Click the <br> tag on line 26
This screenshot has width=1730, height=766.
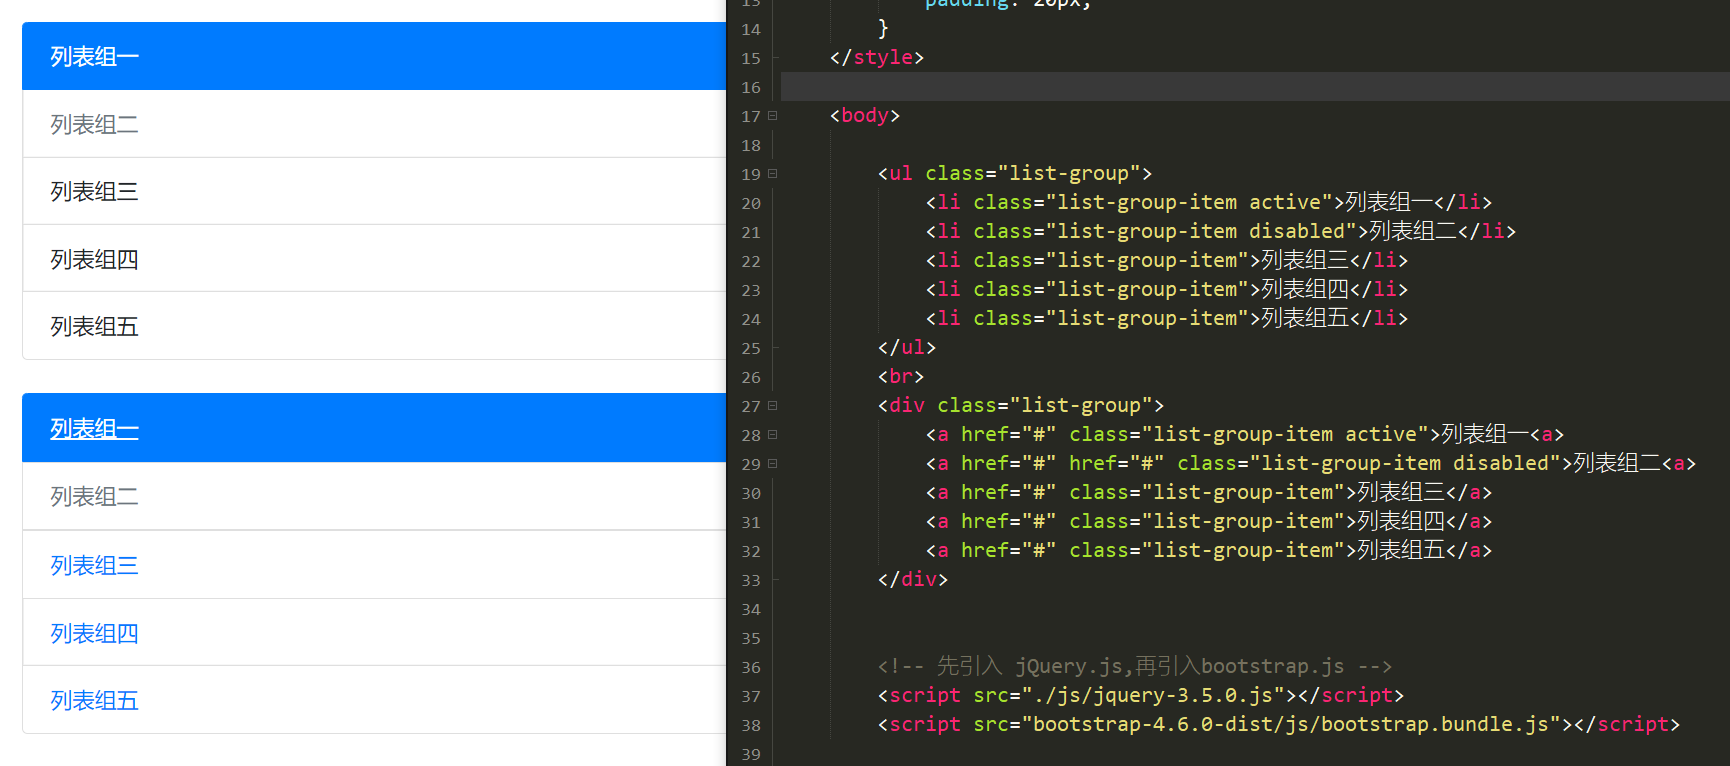(x=901, y=376)
